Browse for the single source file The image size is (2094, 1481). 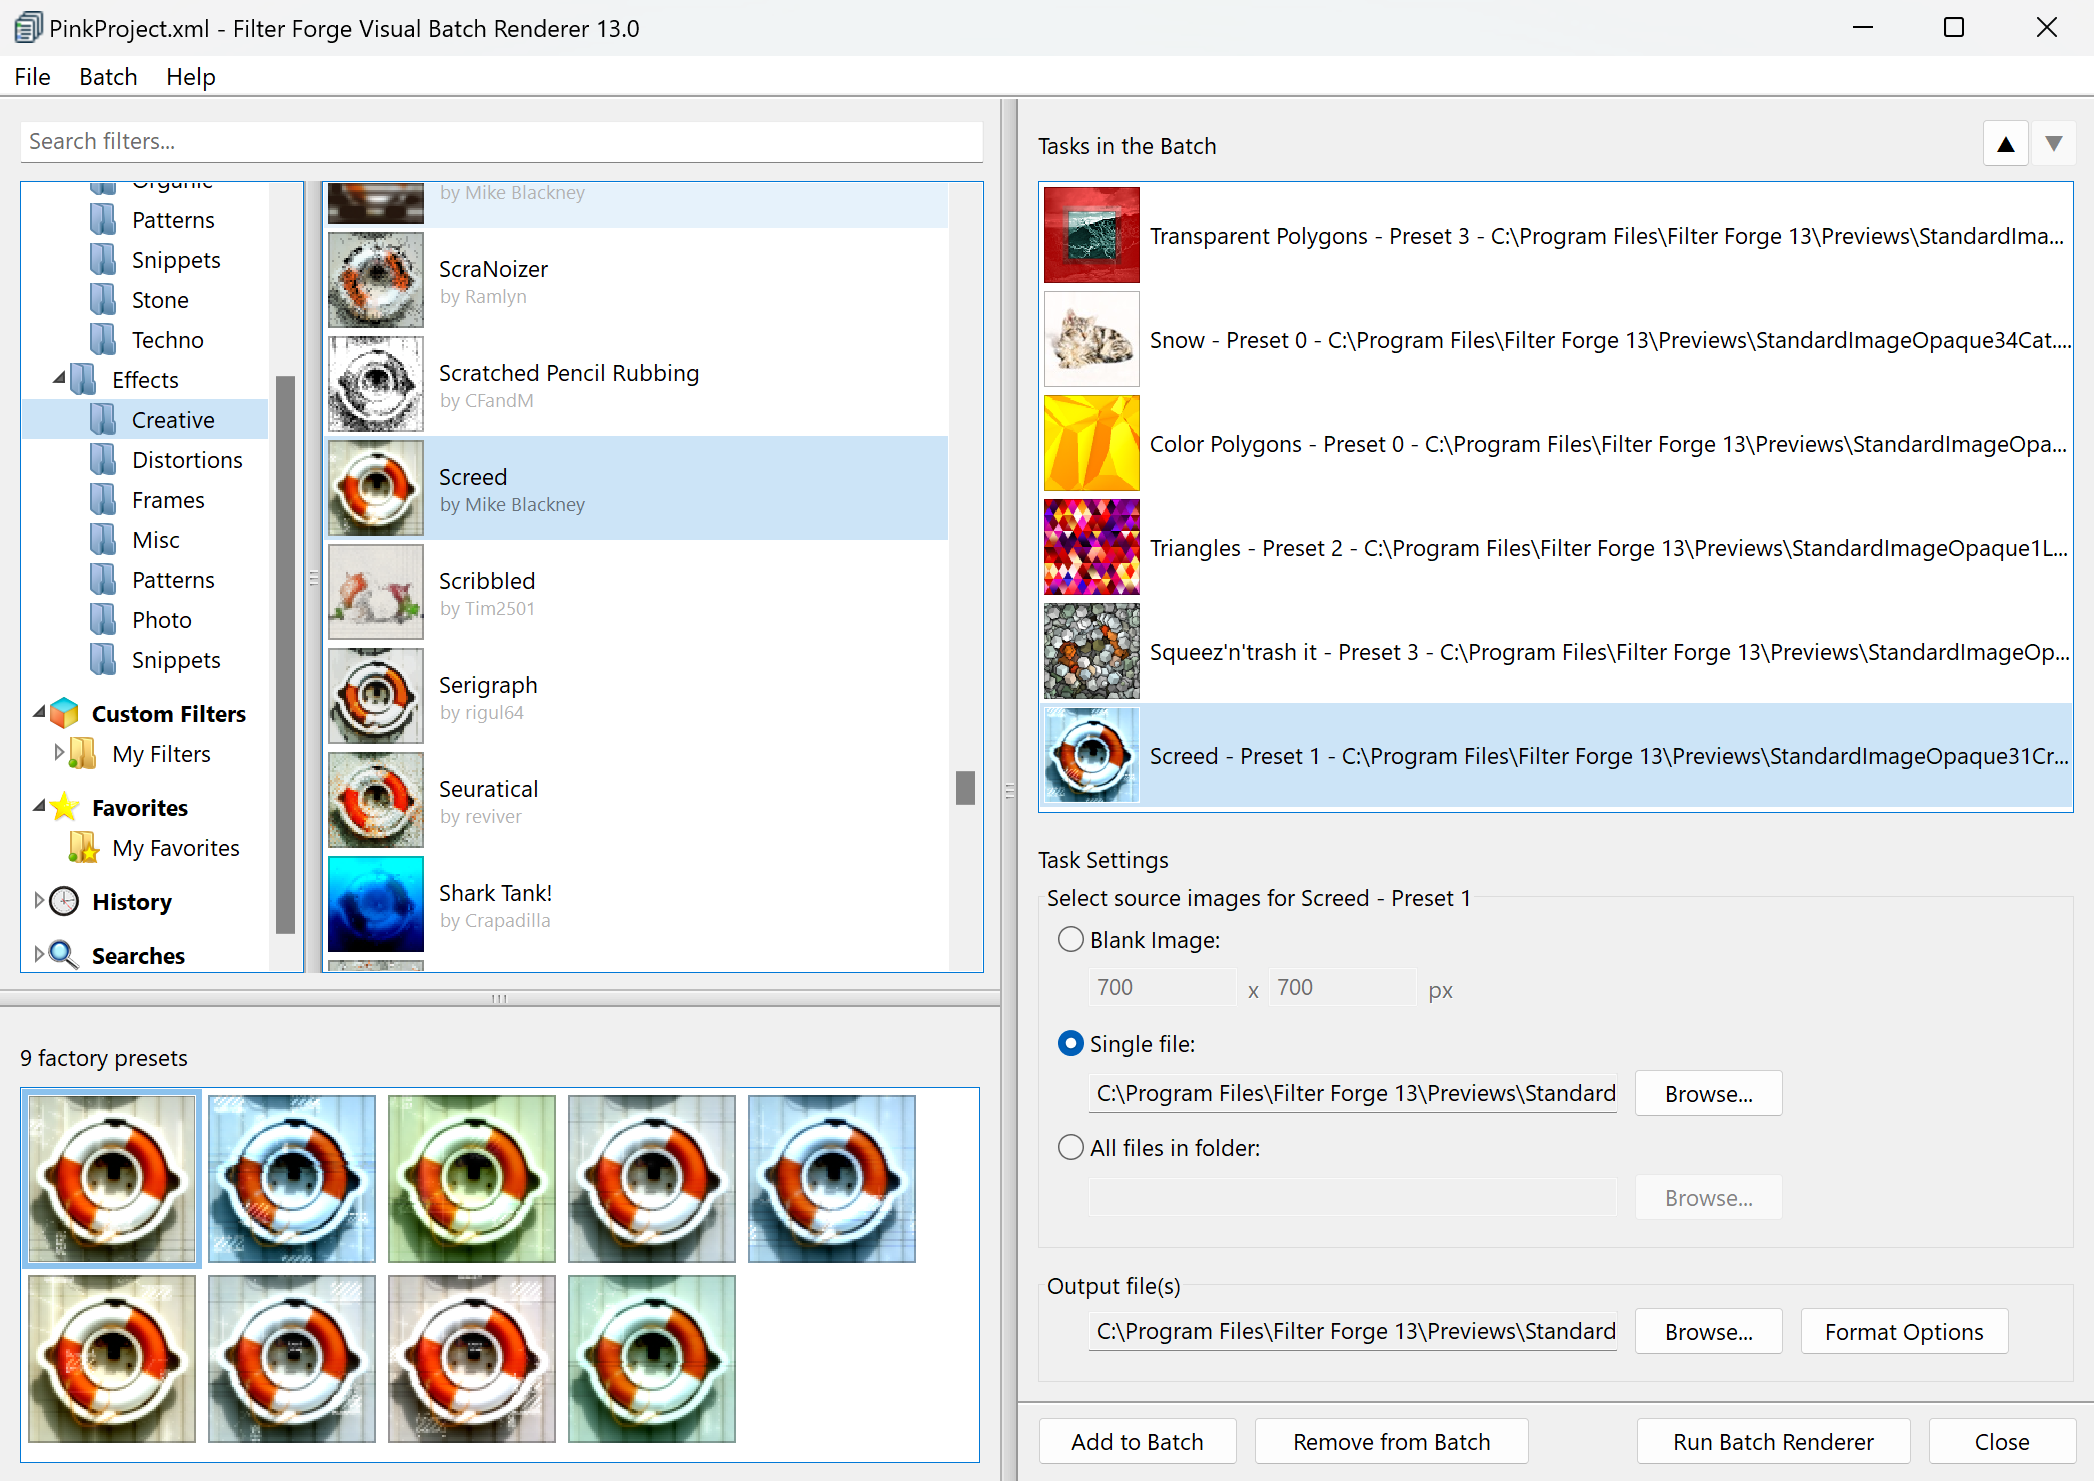(1708, 1093)
